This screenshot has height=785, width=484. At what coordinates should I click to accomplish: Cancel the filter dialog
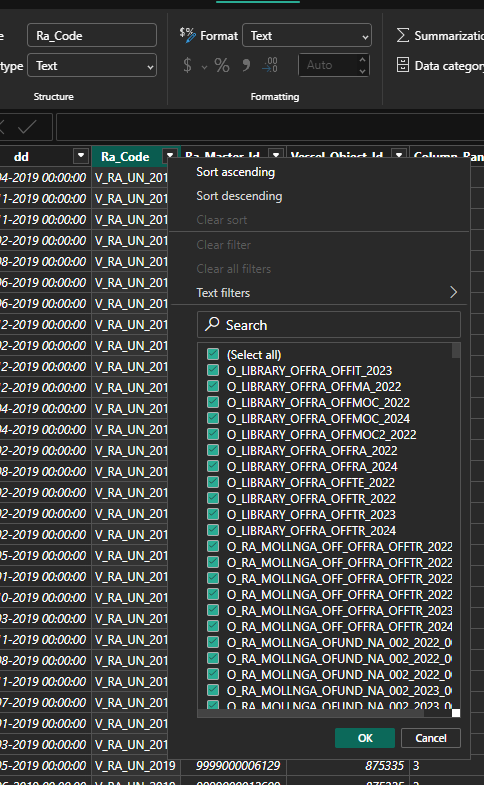(431, 738)
